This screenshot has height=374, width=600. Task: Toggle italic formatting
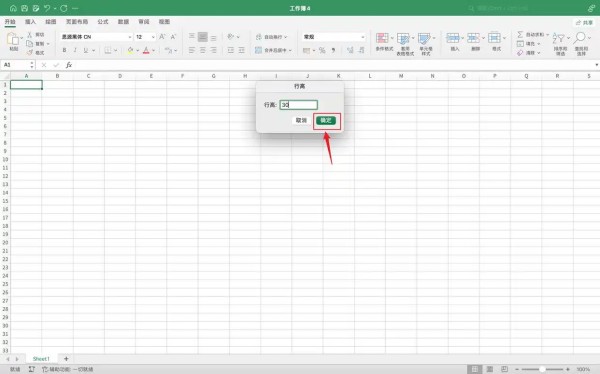[x=75, y=50]
